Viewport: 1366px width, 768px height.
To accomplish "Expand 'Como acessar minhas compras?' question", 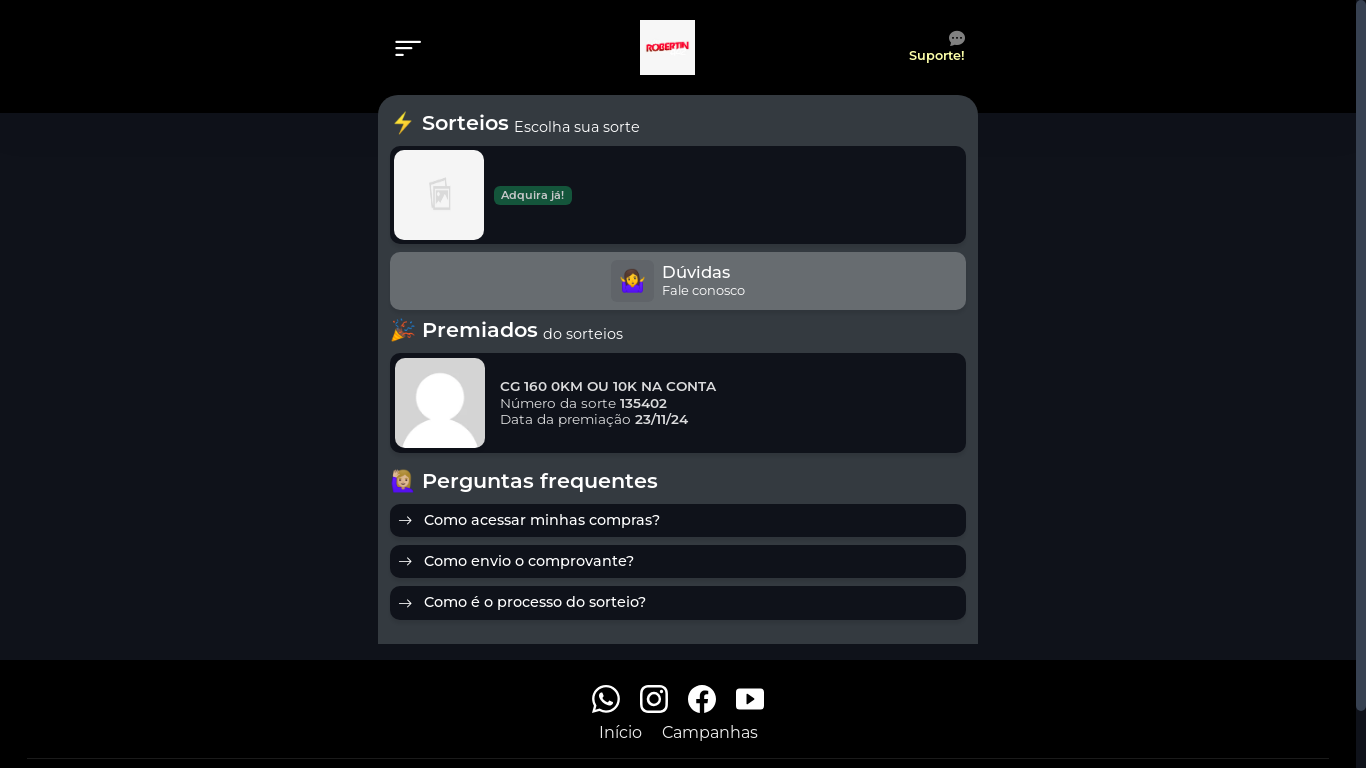I will click(x=677, y=520).
